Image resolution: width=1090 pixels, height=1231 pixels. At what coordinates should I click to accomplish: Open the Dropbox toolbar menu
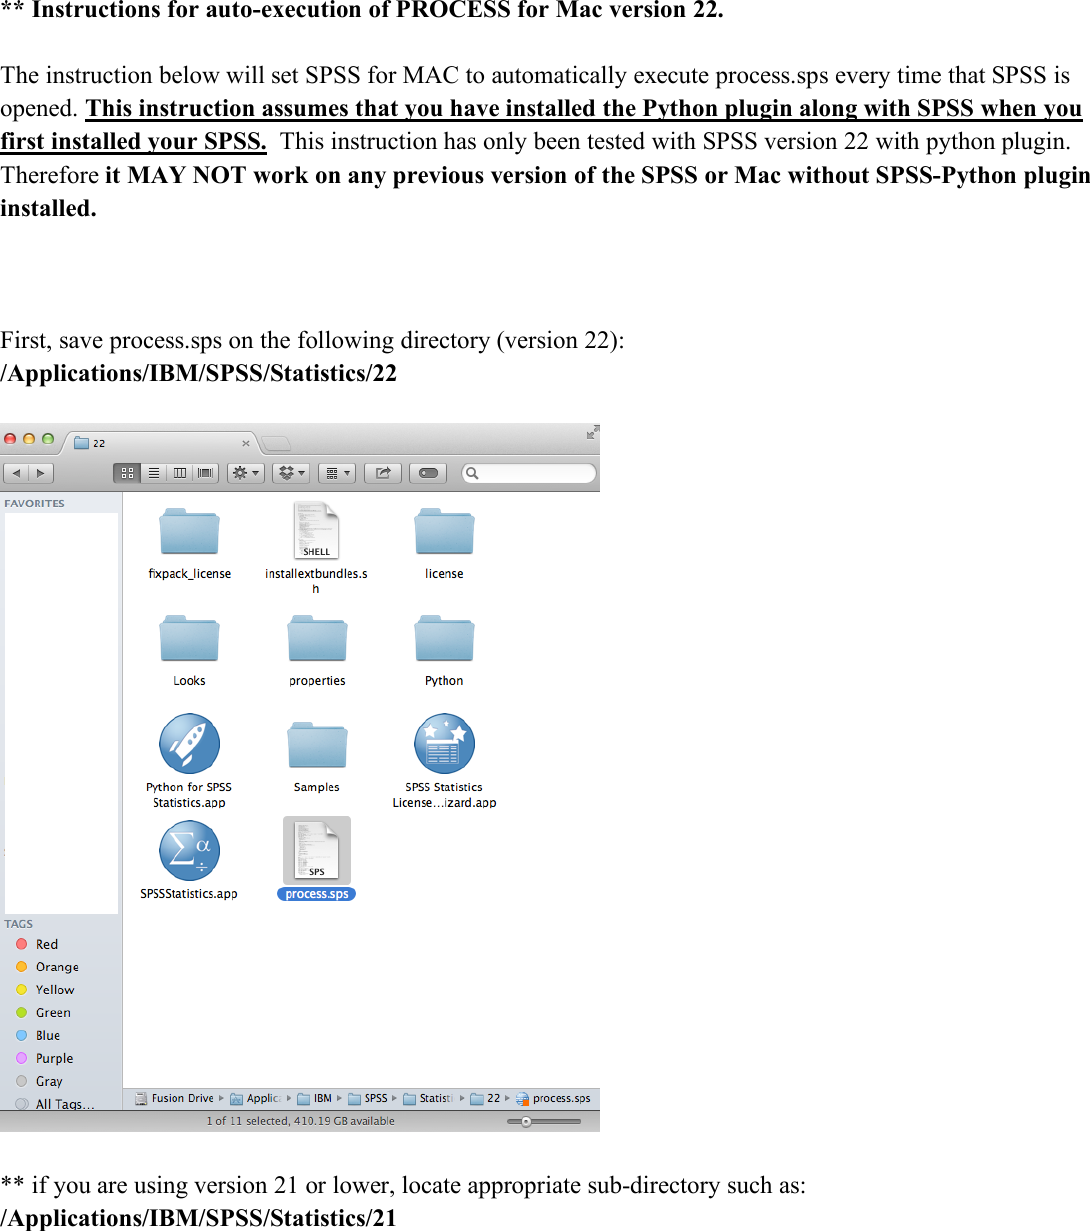(x=291, y=473)
